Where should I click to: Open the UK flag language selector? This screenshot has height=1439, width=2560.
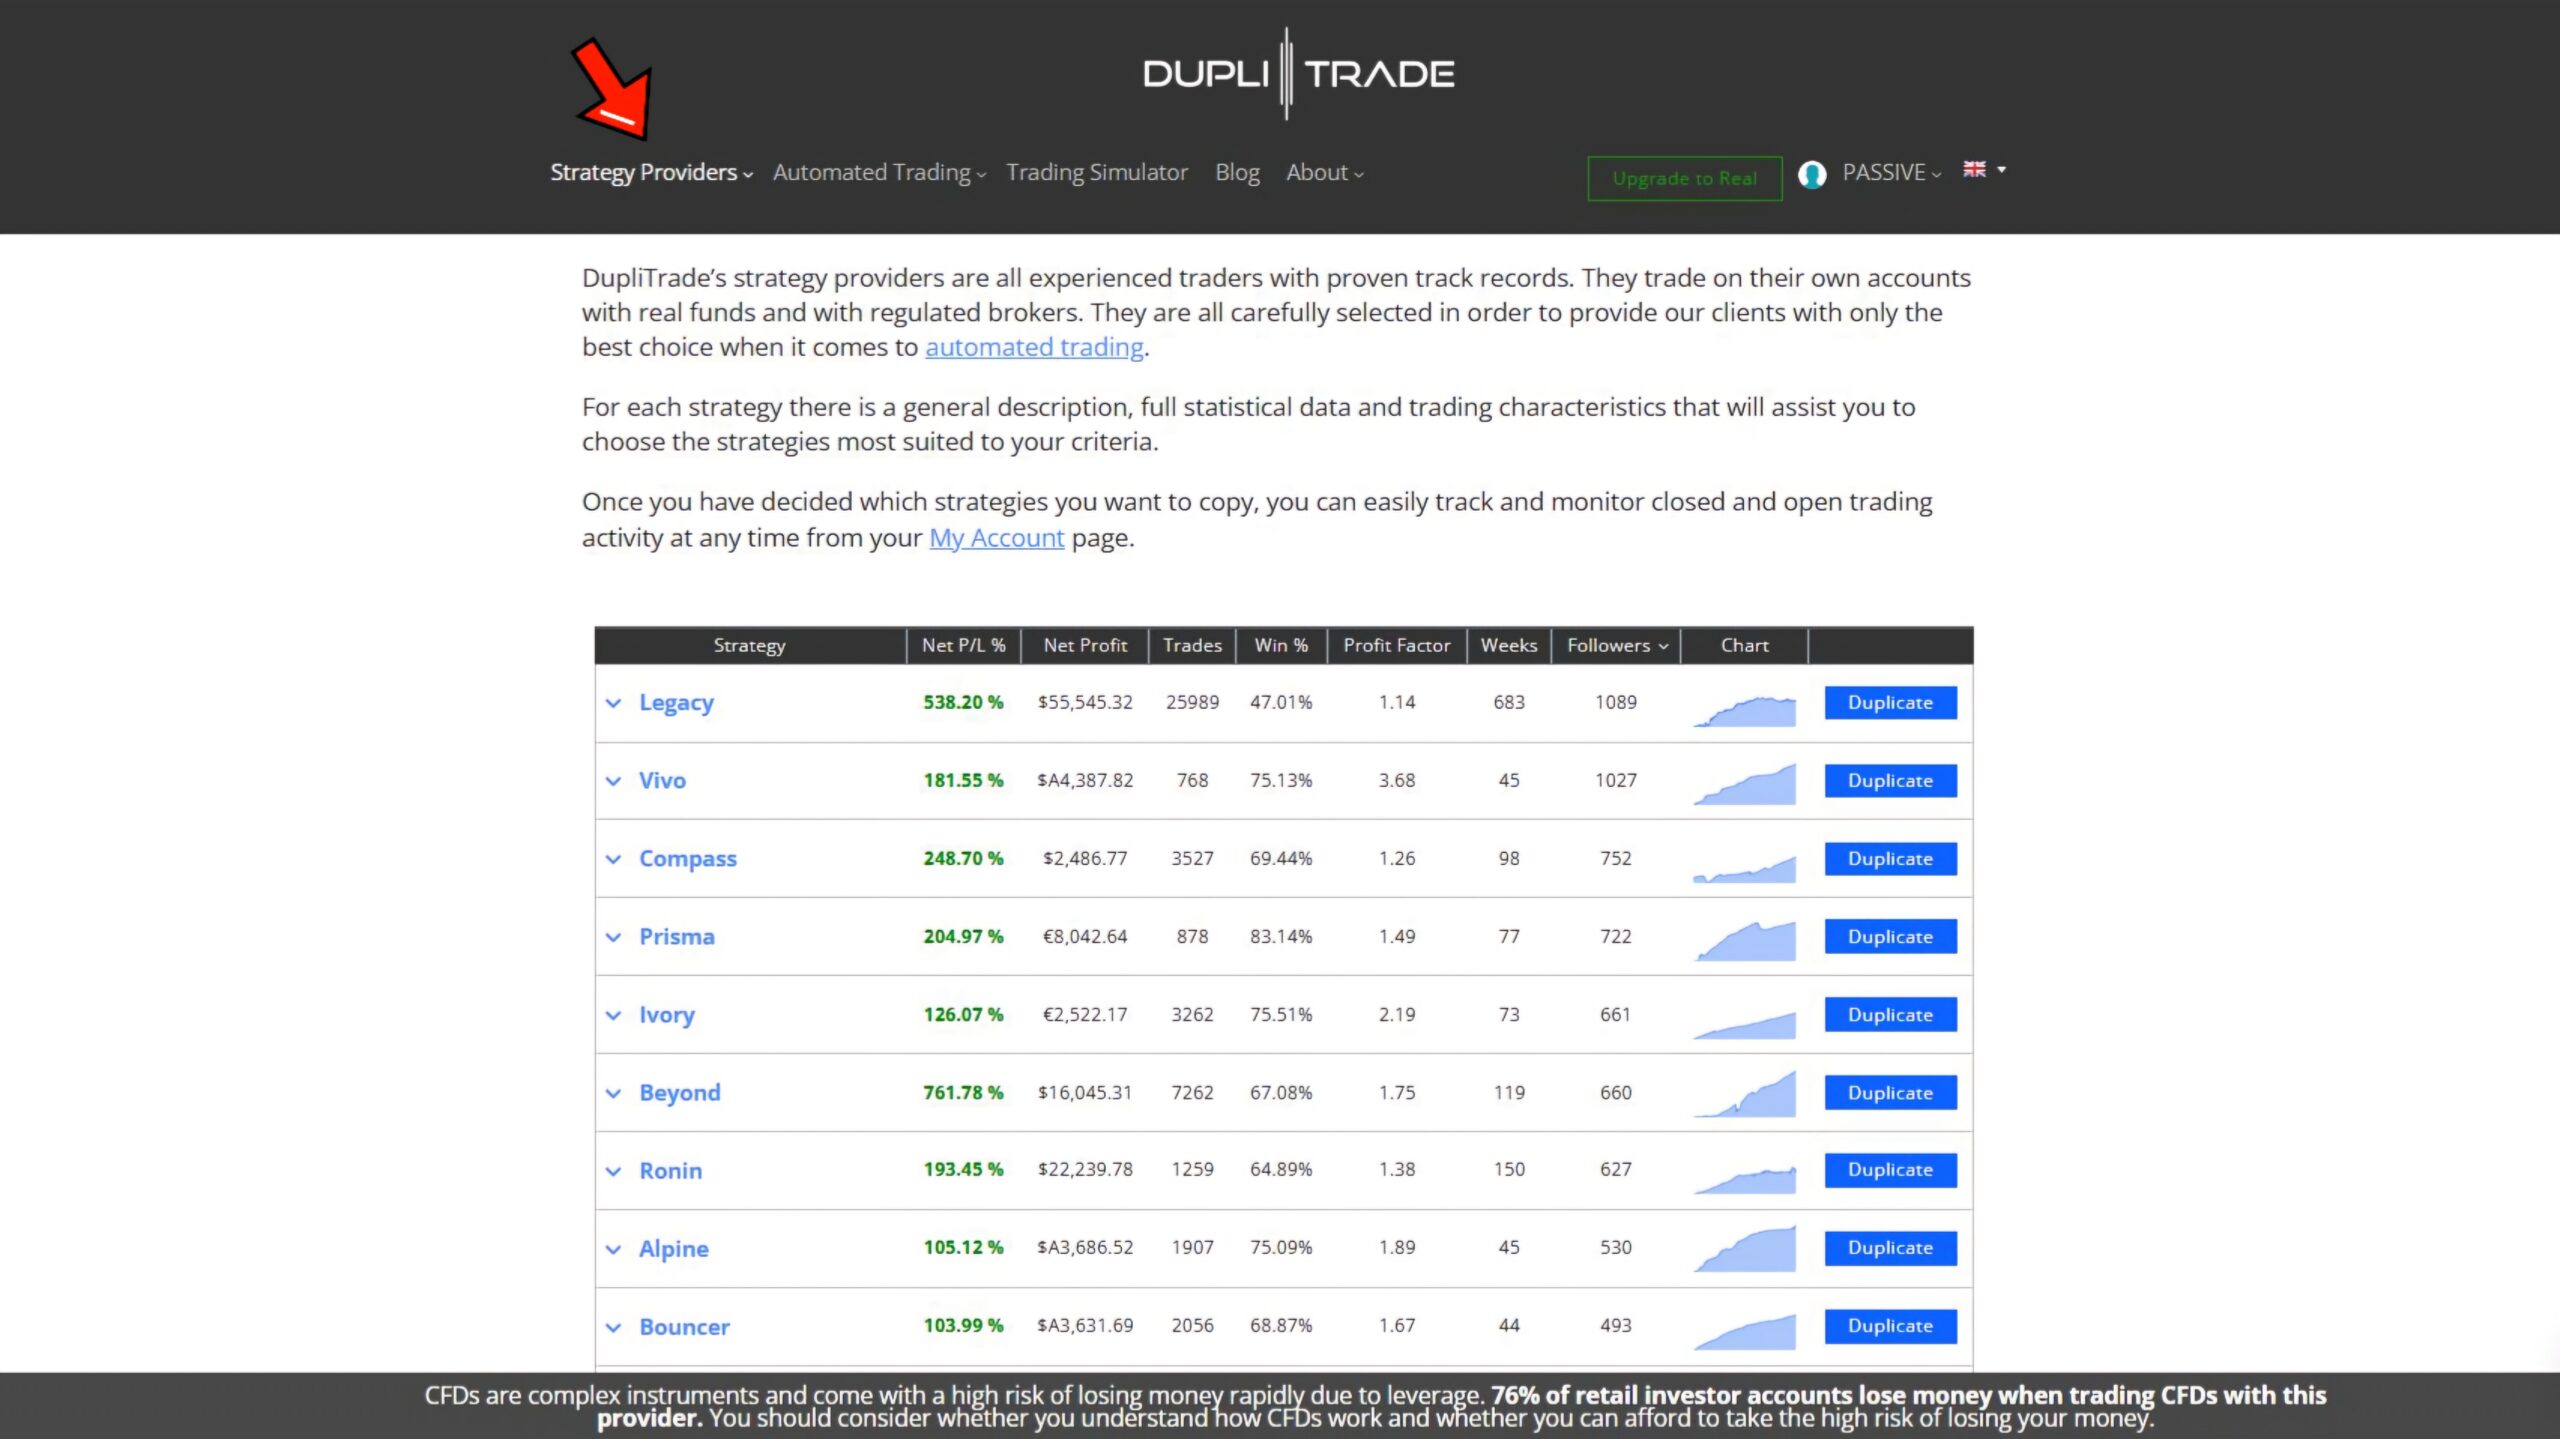[1984, 170]
